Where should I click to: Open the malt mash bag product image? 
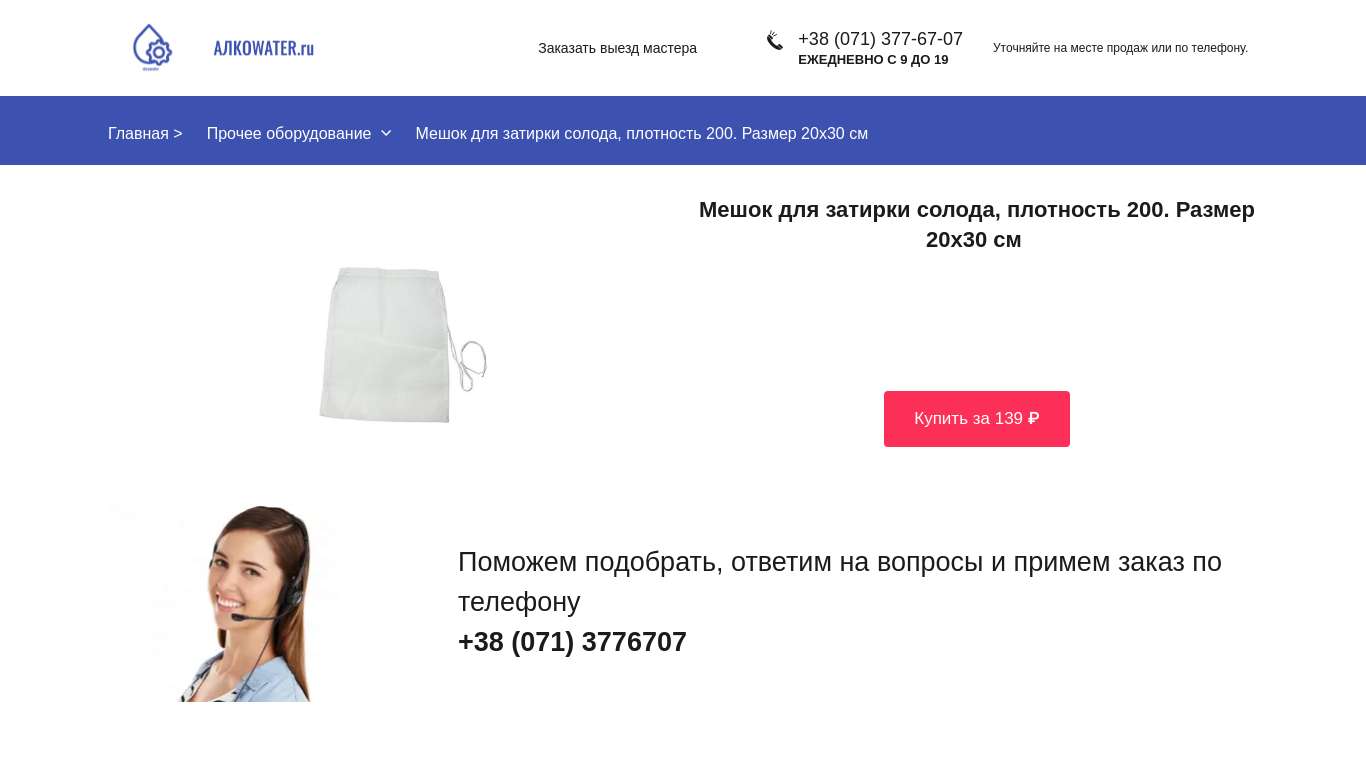(x=403, y=344)
